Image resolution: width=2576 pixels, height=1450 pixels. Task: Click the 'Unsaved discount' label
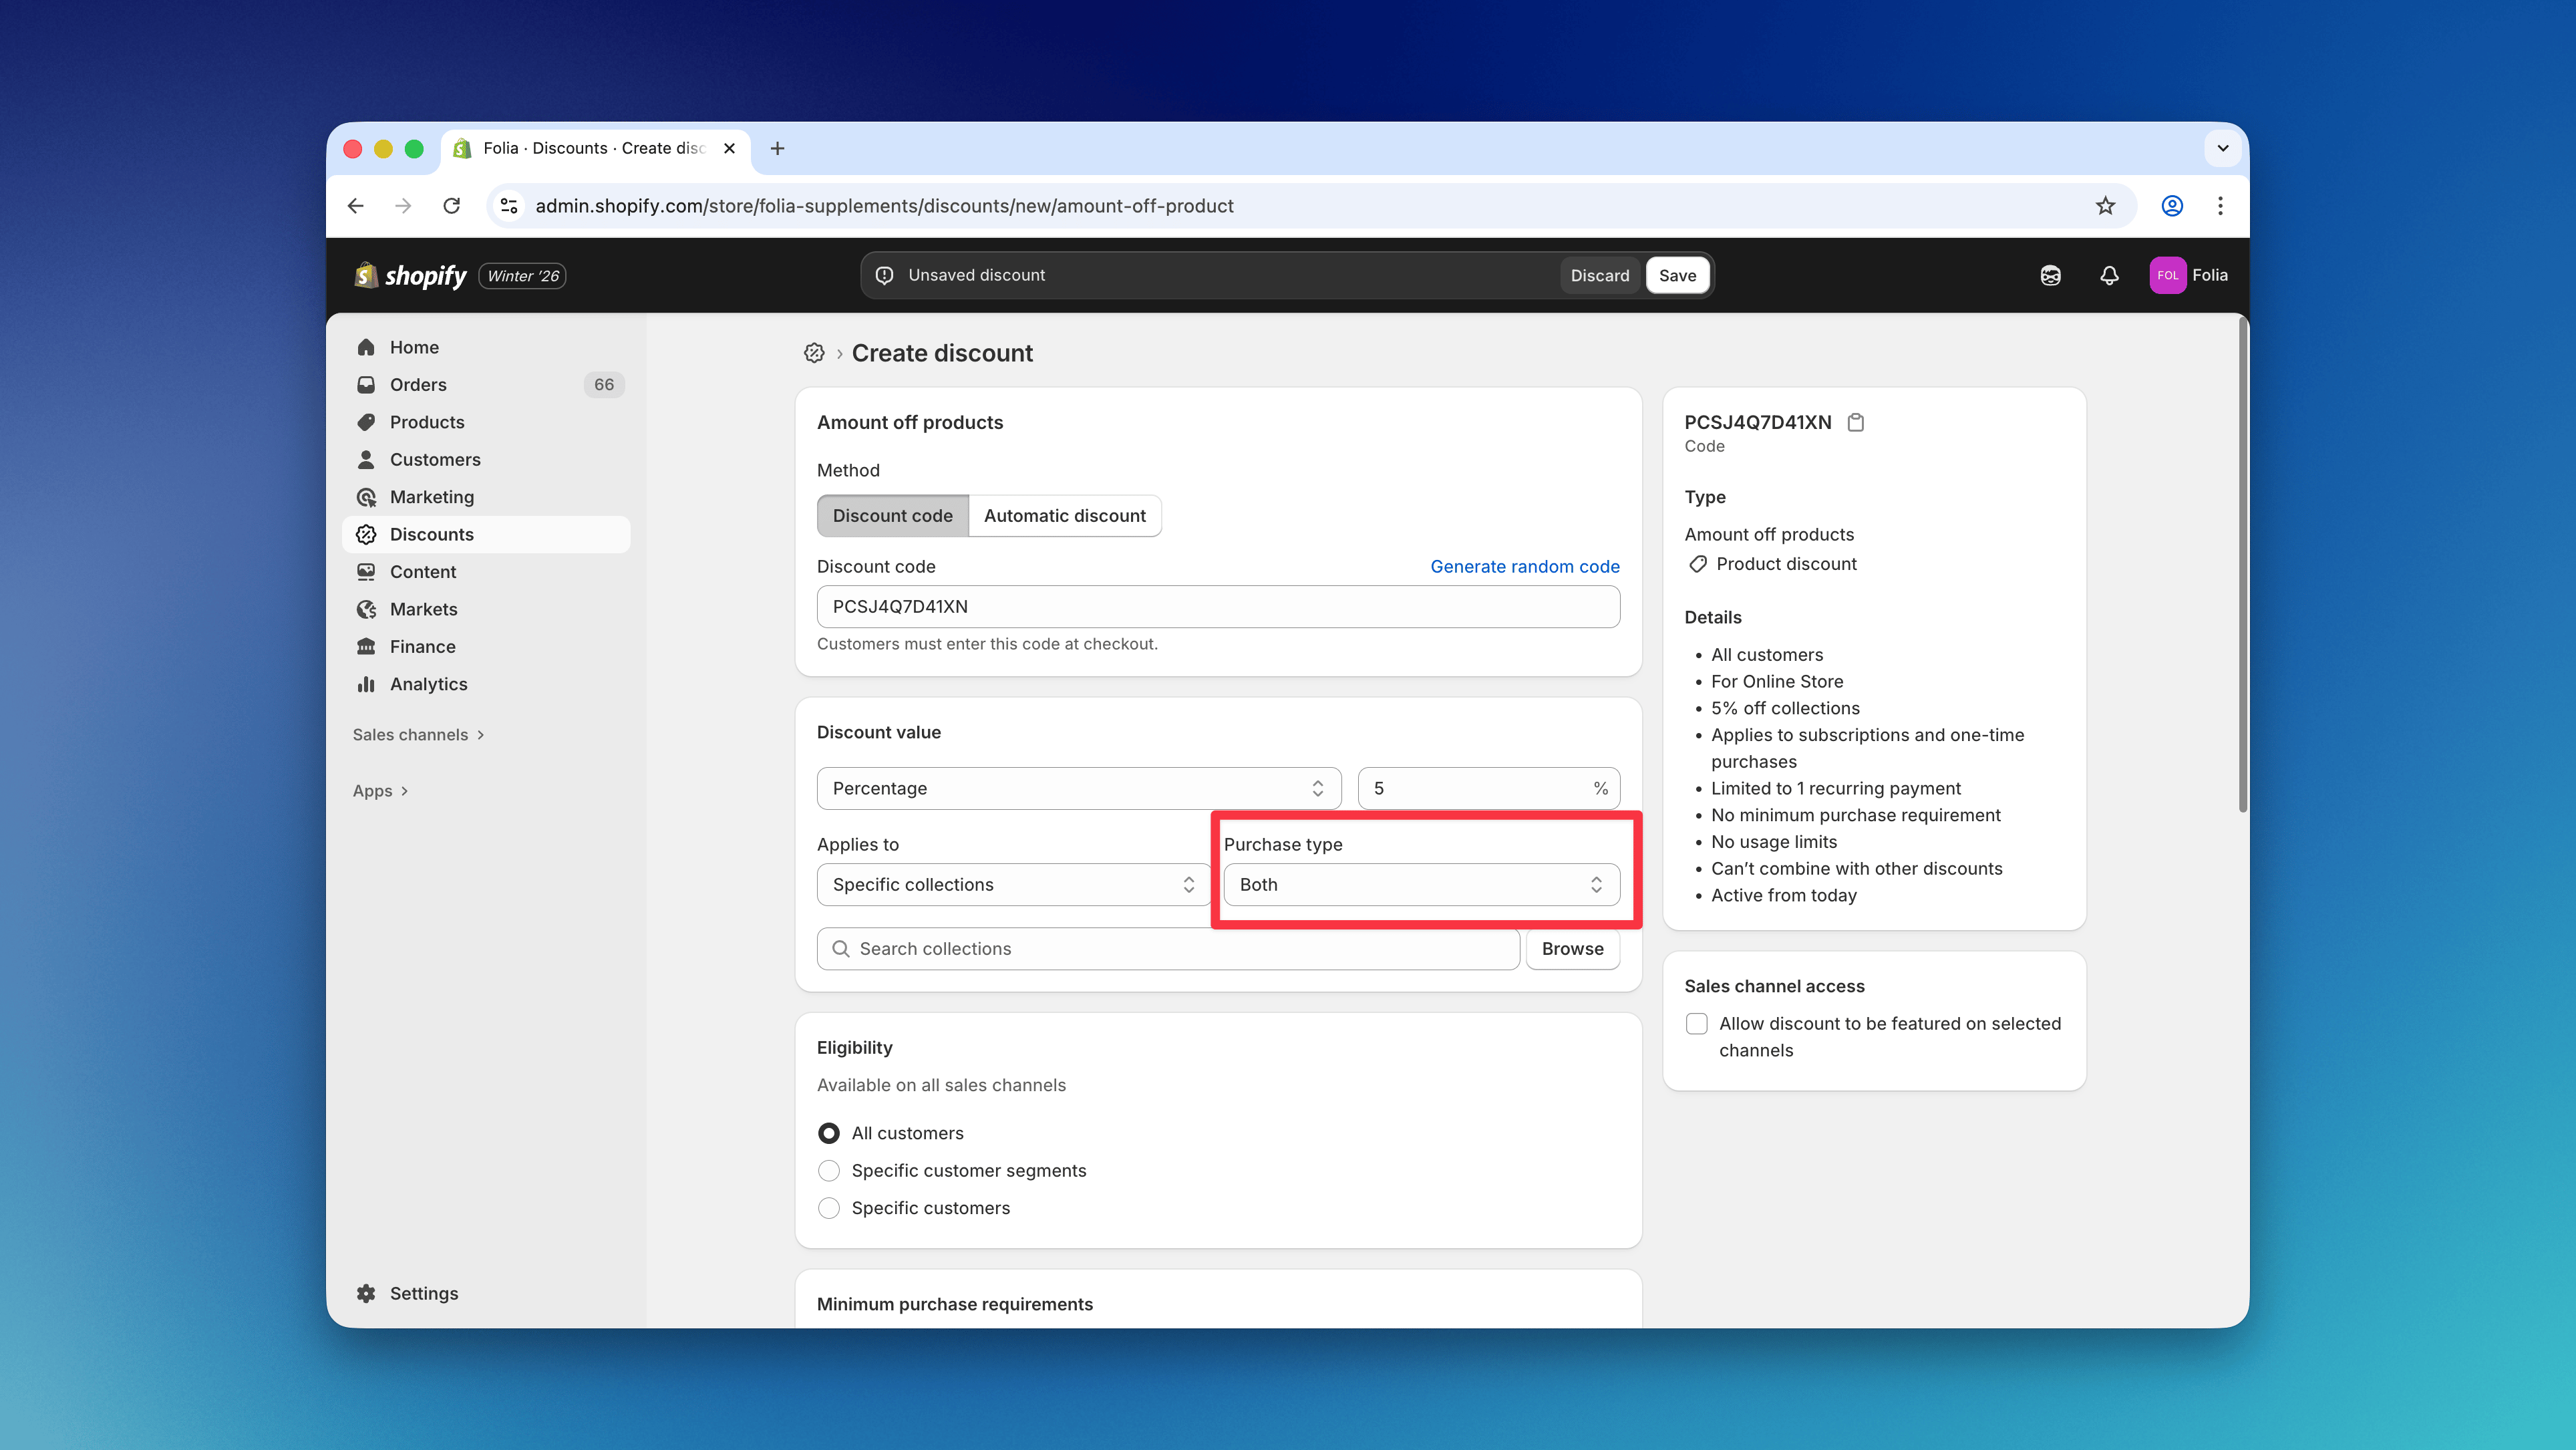pos(976,275)
